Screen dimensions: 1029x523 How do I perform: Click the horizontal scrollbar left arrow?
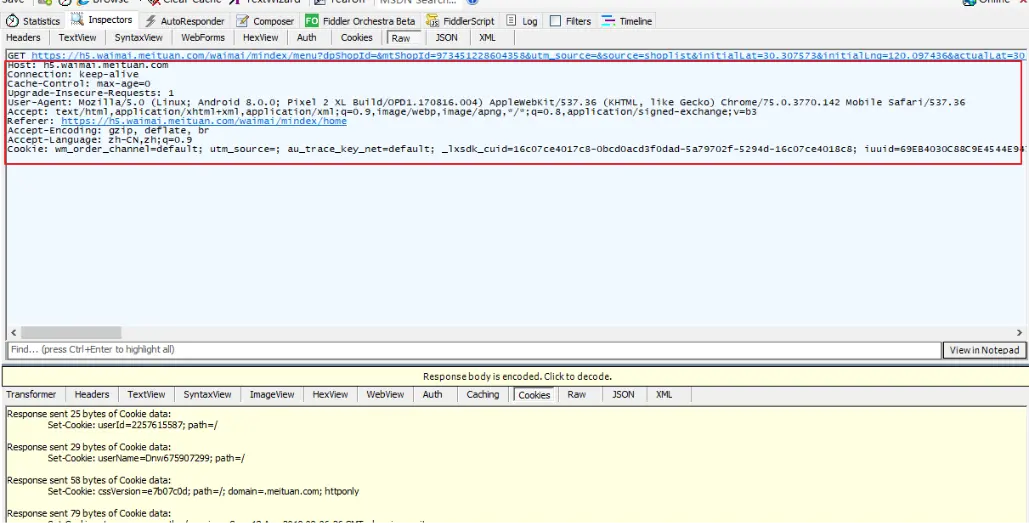pos(14,333)
